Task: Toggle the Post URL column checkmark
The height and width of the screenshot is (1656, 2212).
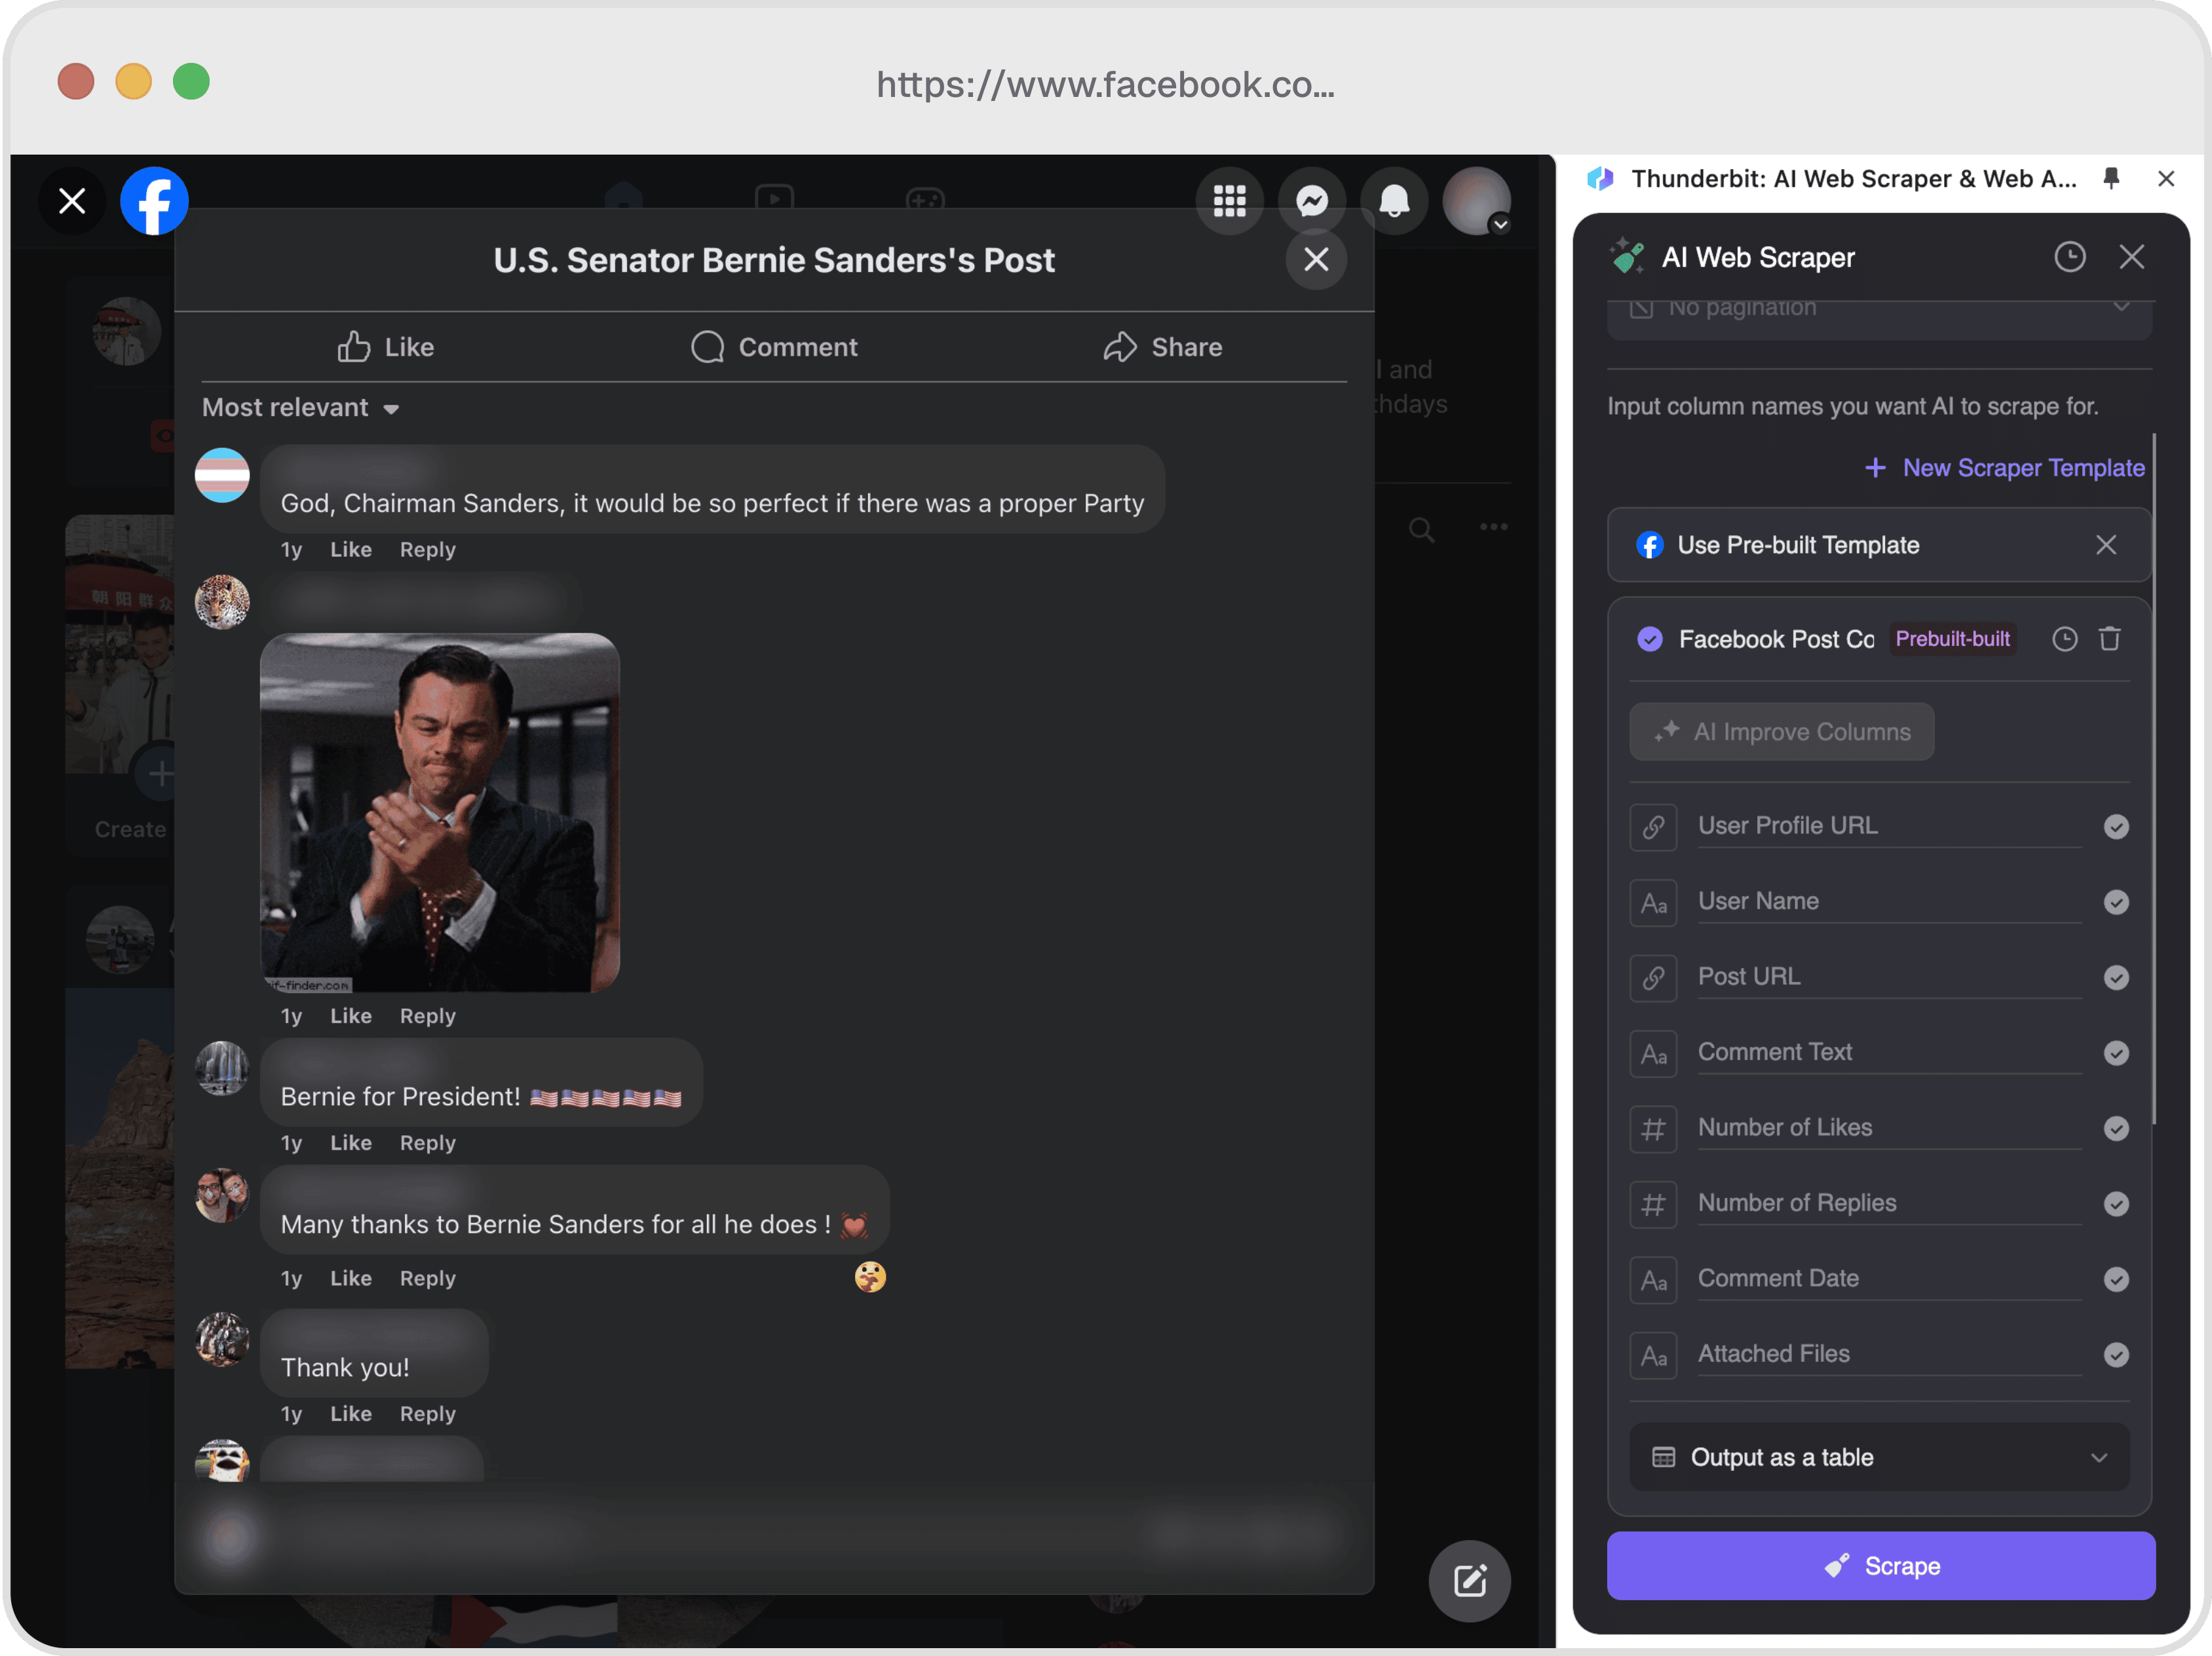Action: coord(2115,978)
